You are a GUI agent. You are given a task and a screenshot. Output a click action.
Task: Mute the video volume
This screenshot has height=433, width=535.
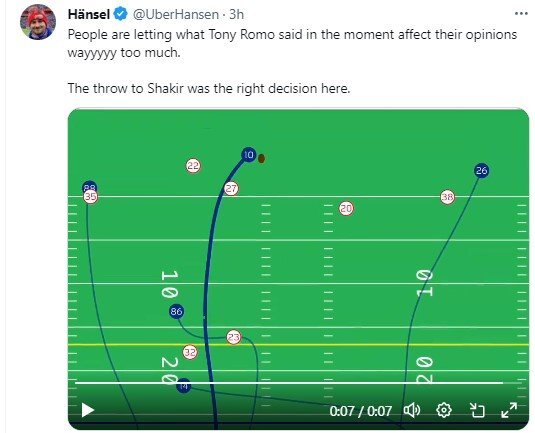click(412, 410)
